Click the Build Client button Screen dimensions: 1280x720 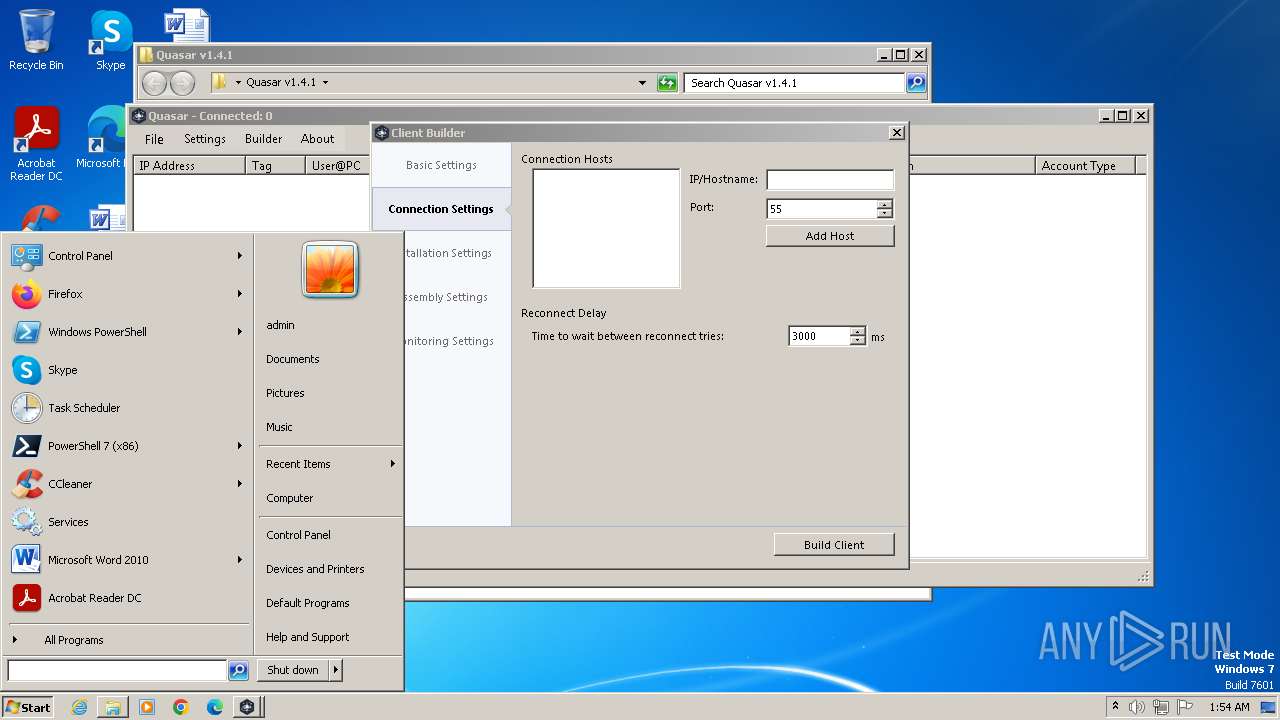tap(834, 545)
